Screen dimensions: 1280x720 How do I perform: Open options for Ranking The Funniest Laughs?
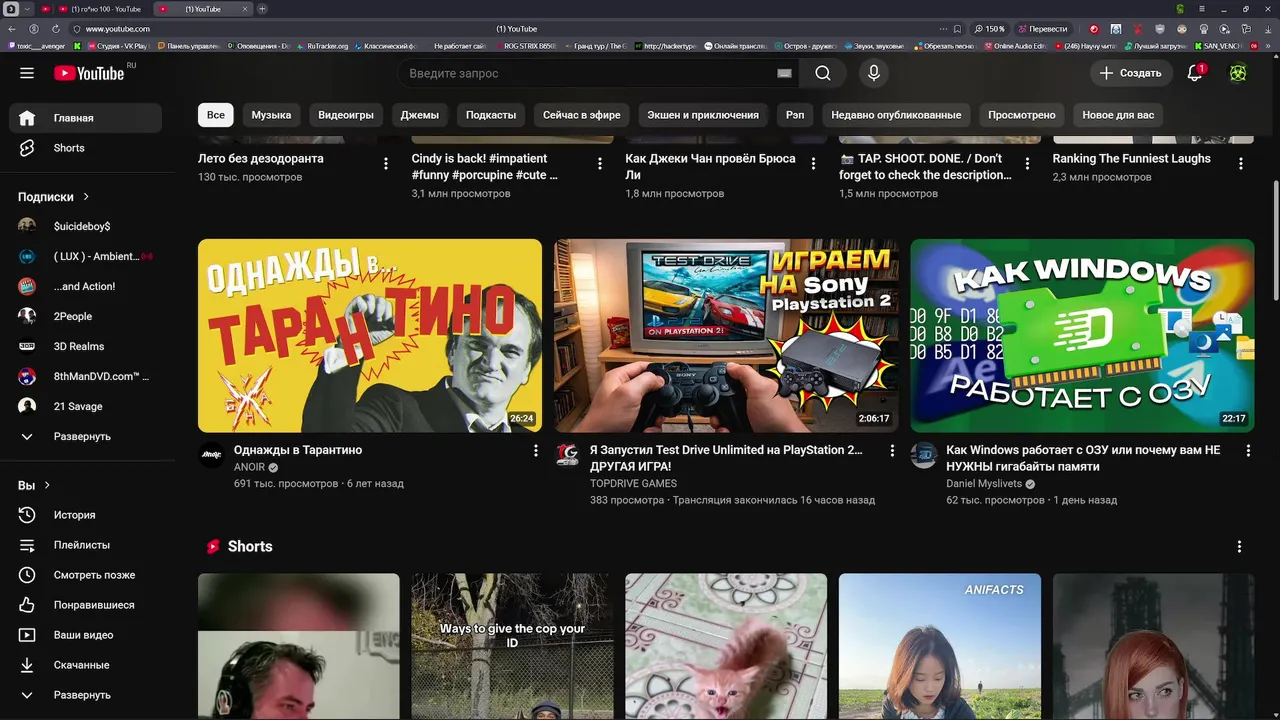point(1241,163)
